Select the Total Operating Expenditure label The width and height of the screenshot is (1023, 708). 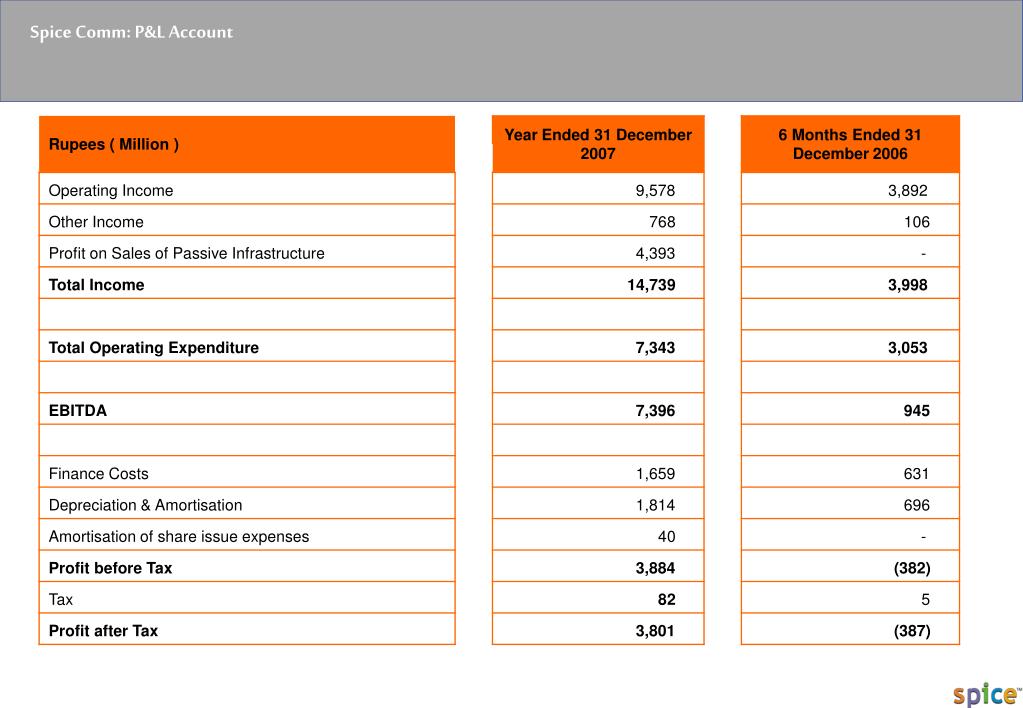pos(153,348)
